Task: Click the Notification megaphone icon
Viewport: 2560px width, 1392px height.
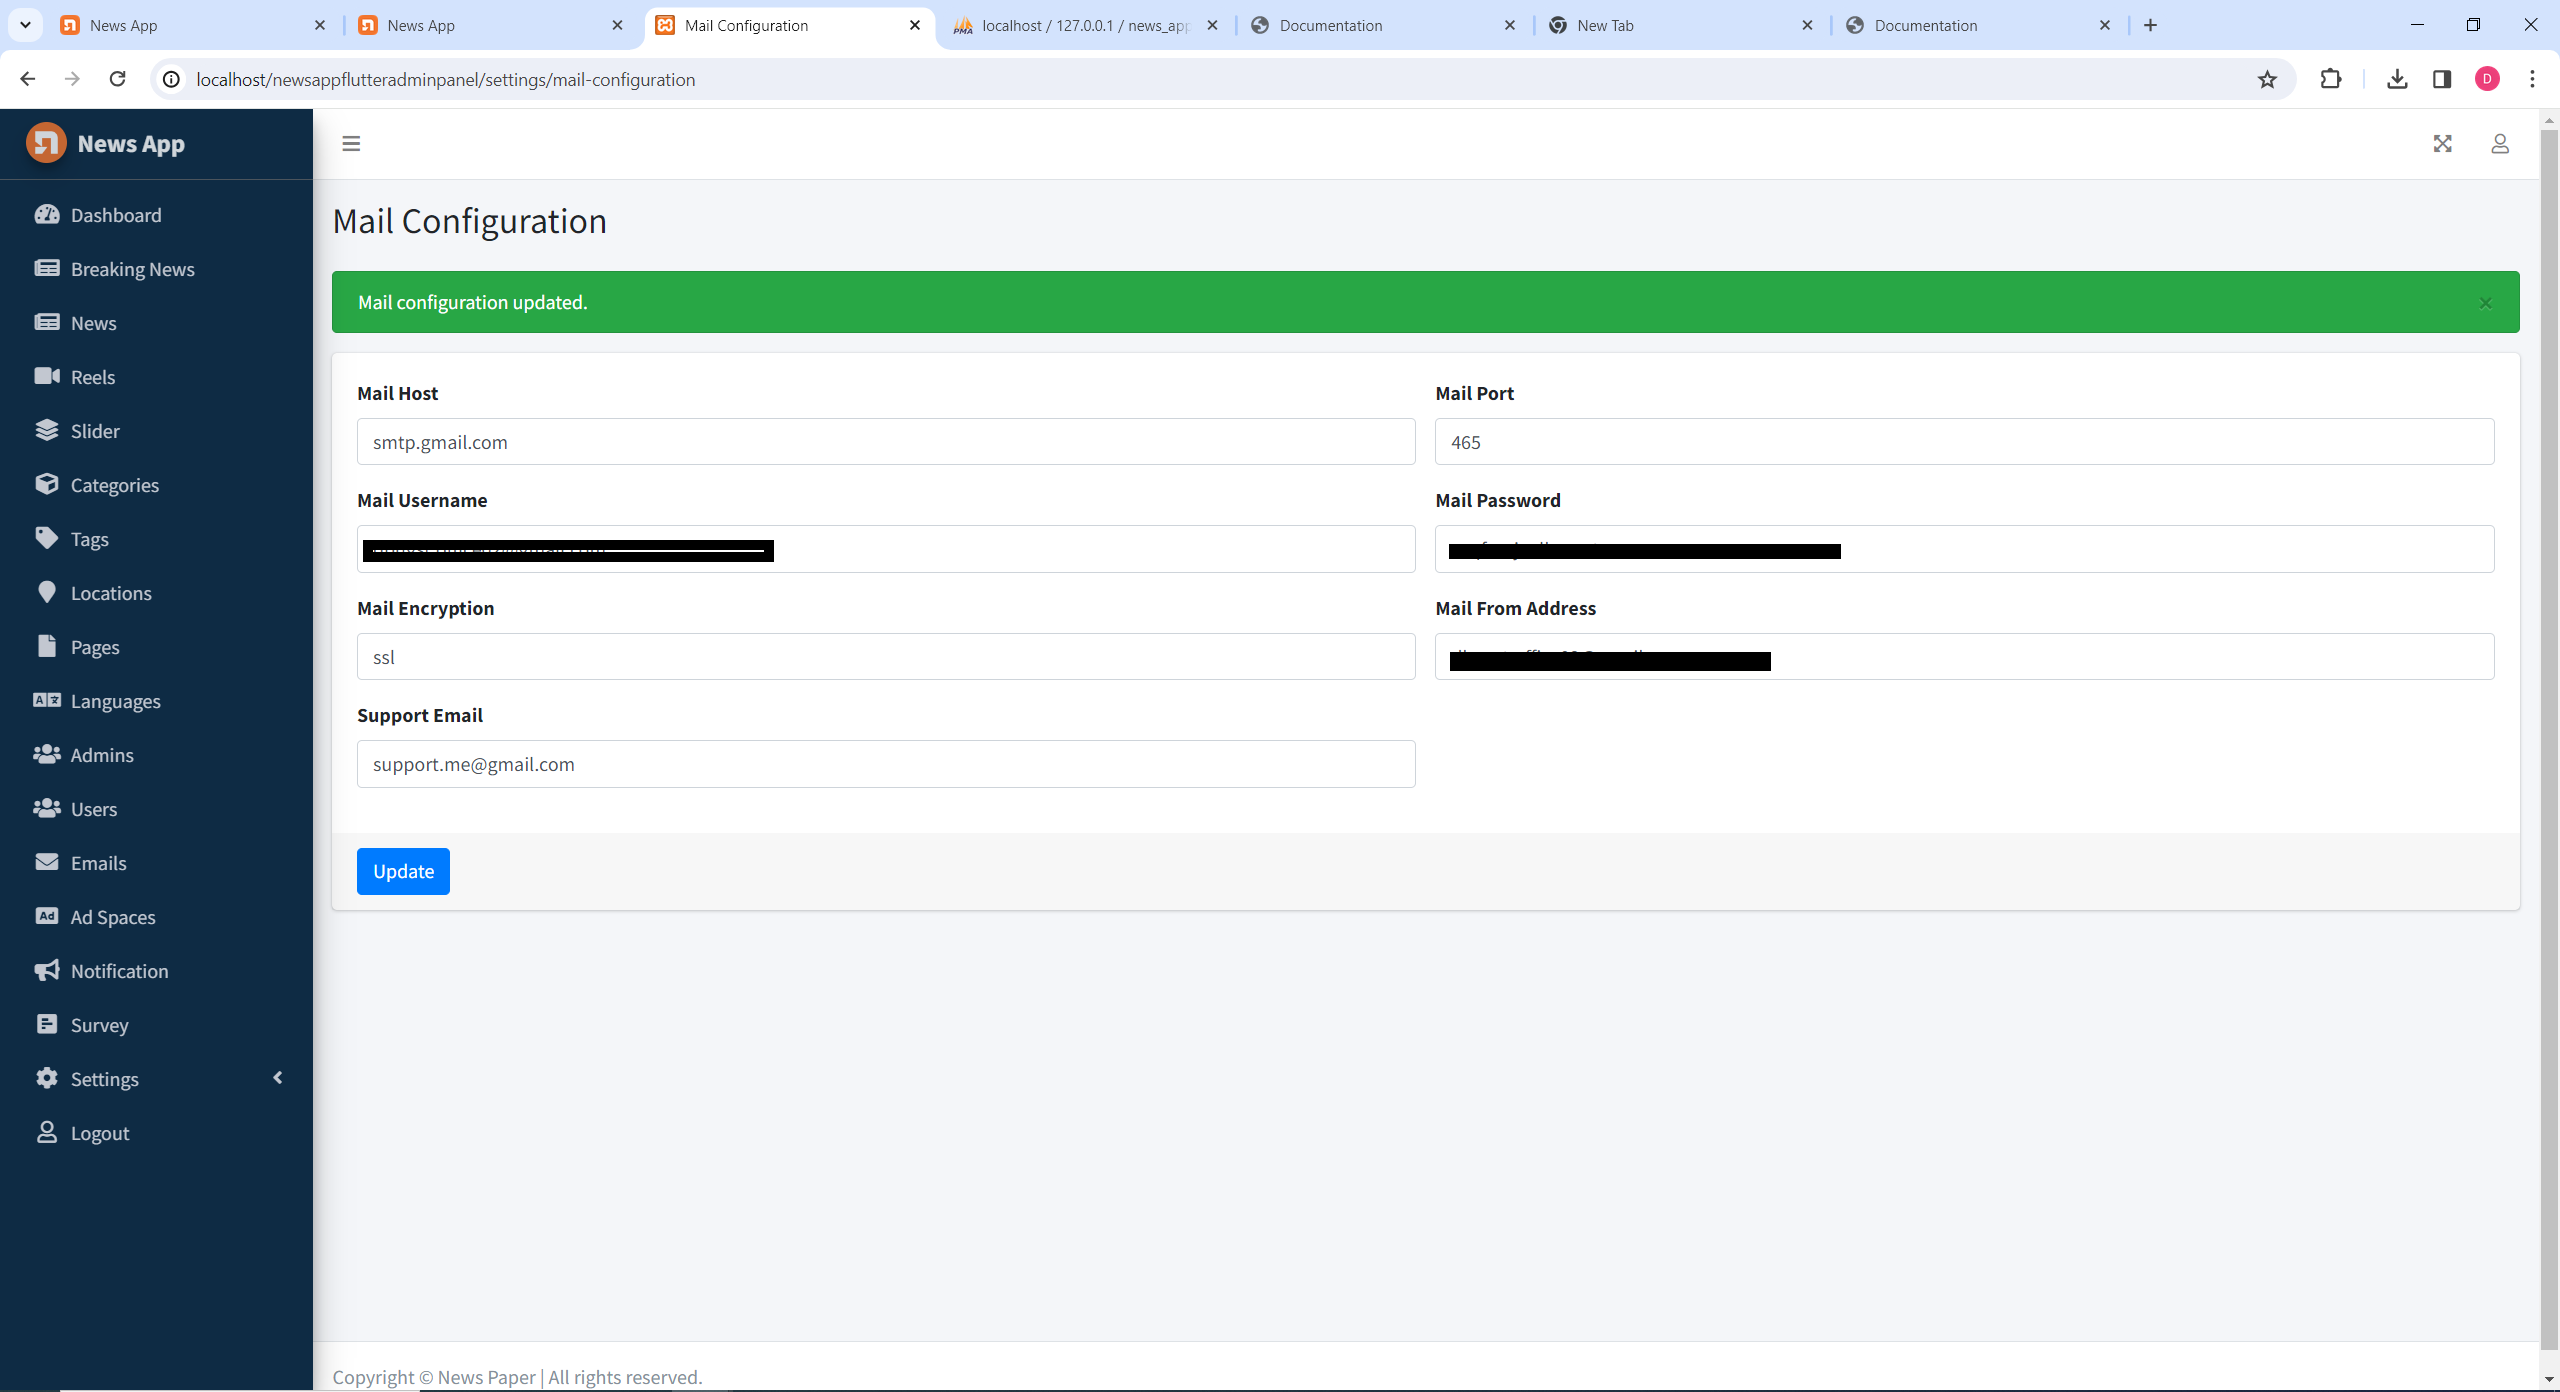Action: coord(47,970)
